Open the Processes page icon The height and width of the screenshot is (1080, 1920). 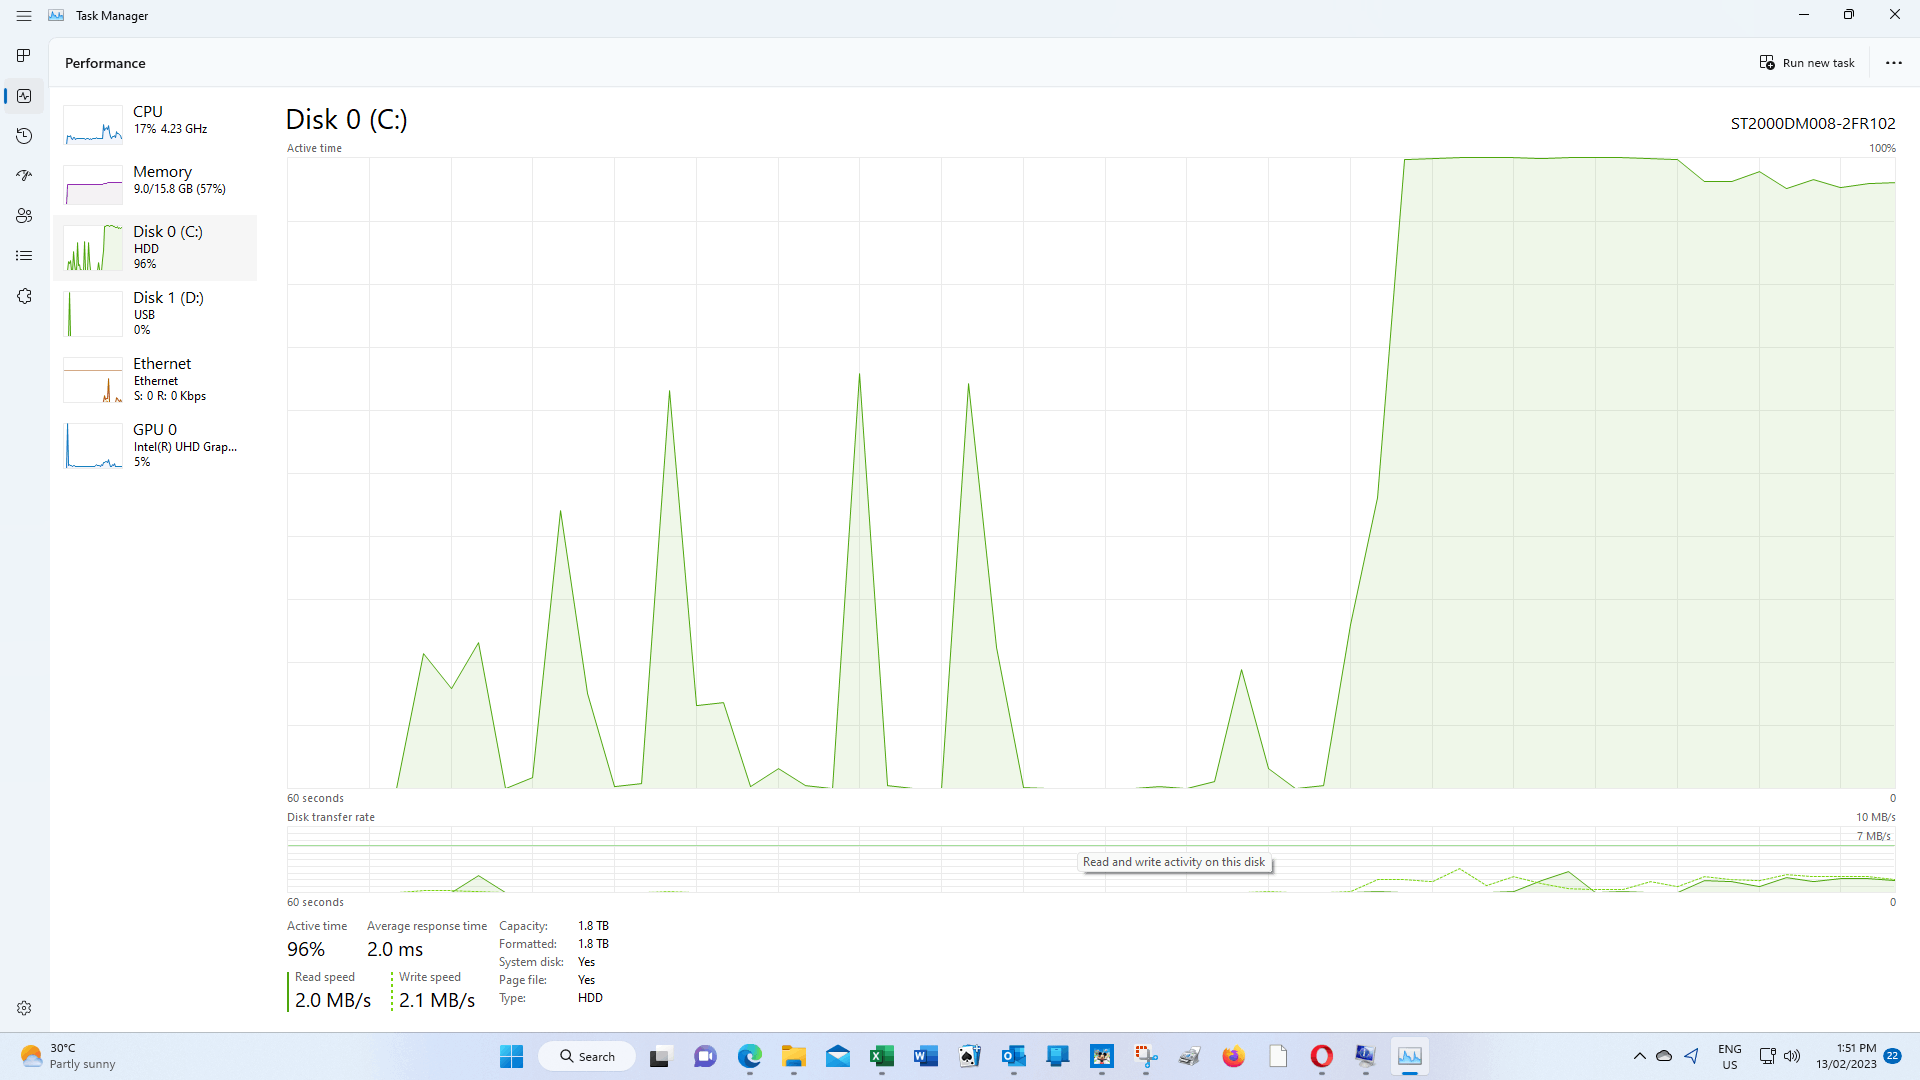click(x=24, y=55)
